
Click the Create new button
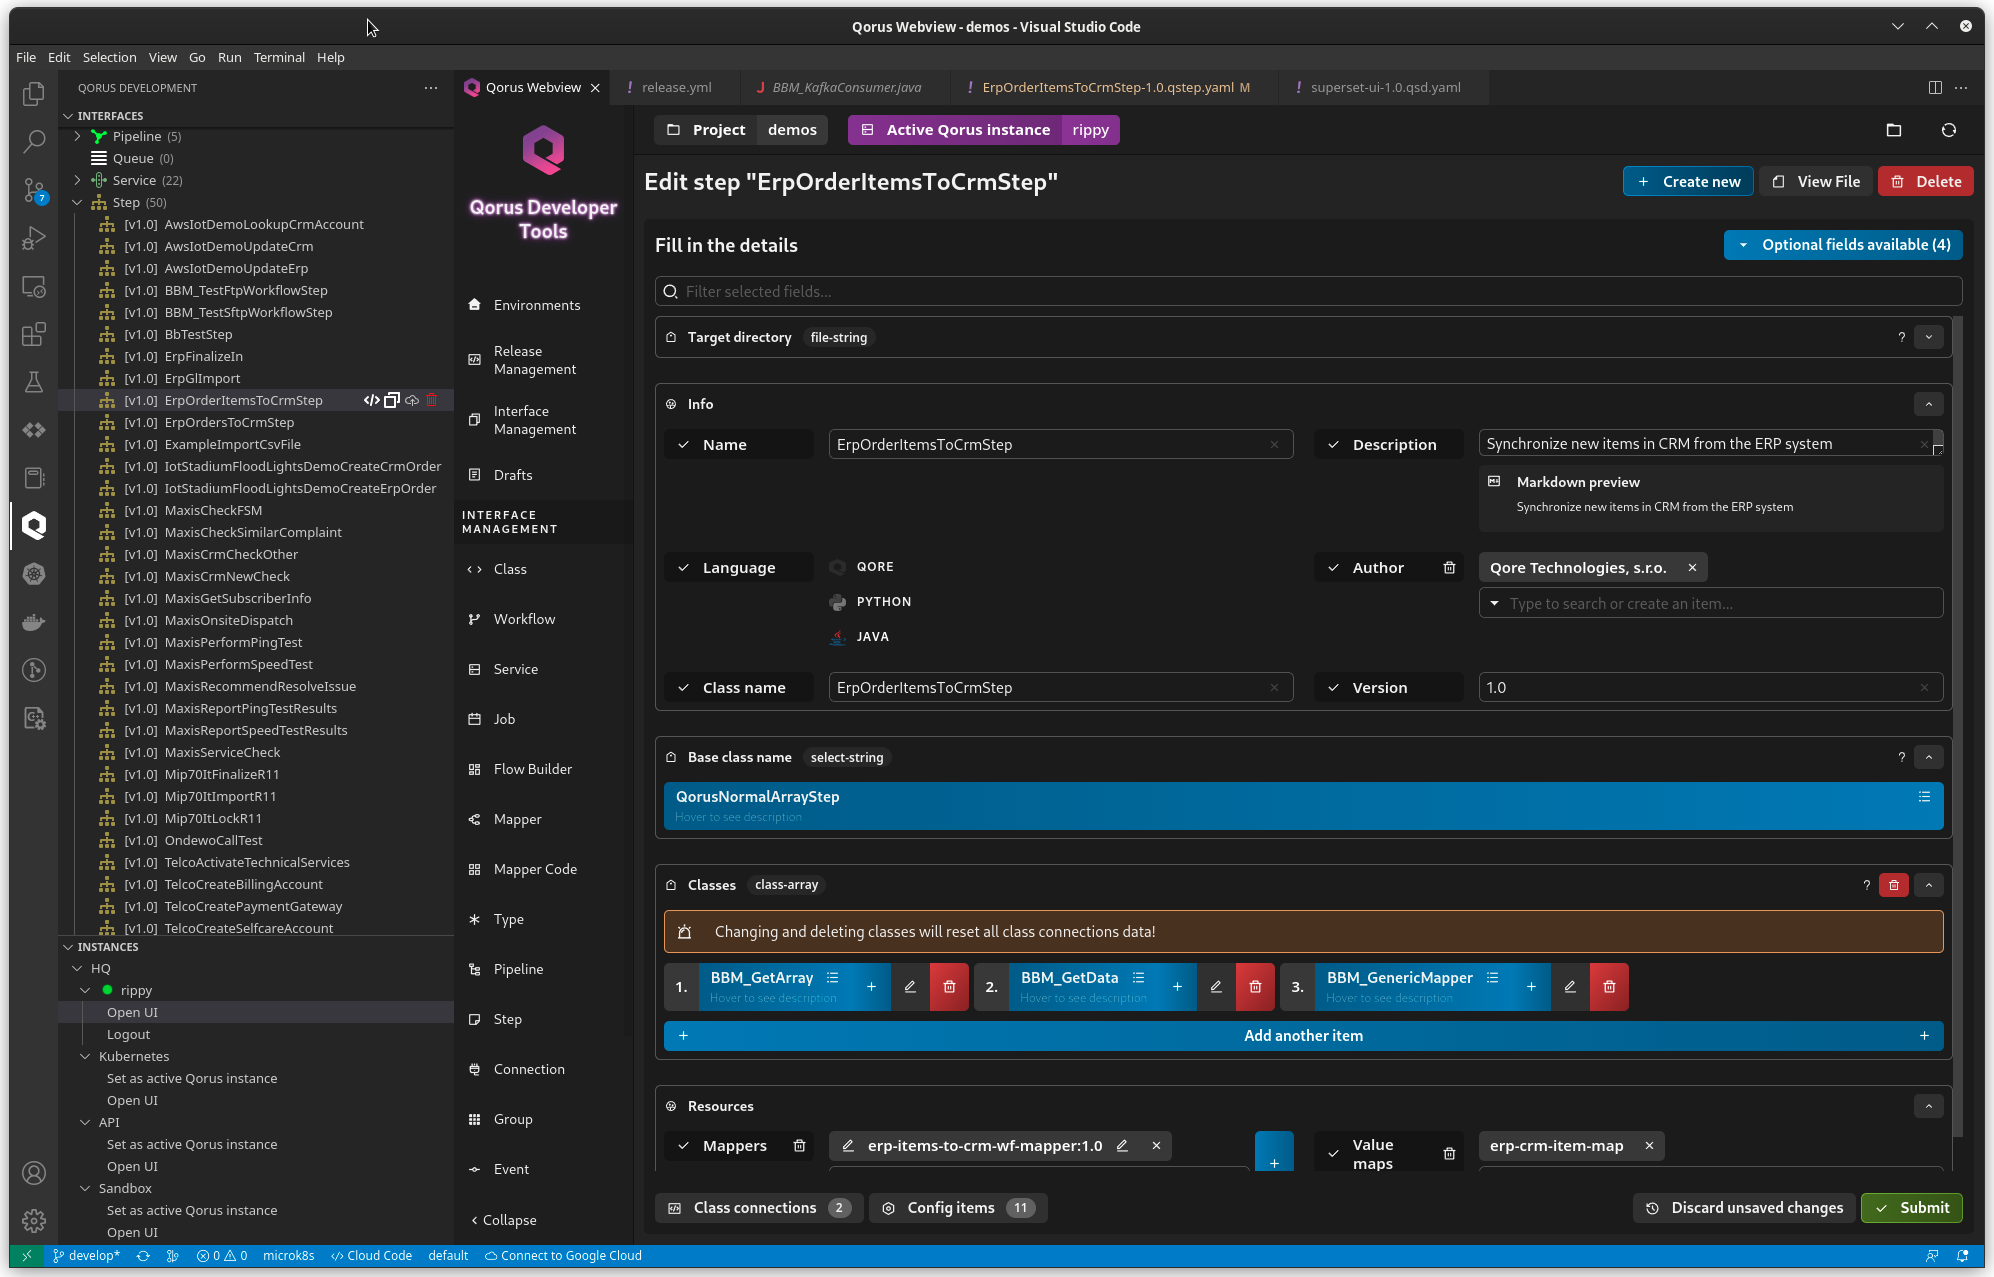[1688, 182]
